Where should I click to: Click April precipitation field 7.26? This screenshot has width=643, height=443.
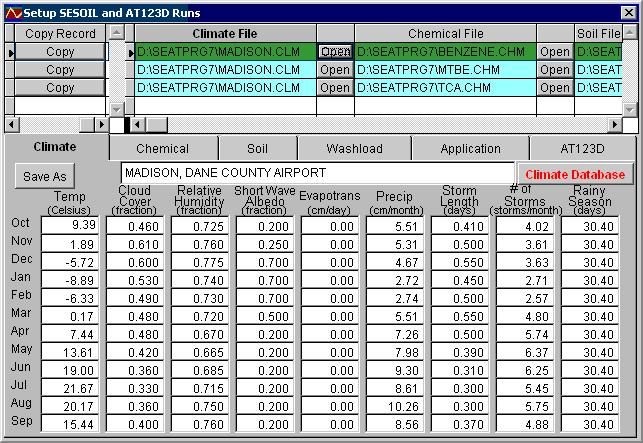pyautogui.click(x=394, y=334)
